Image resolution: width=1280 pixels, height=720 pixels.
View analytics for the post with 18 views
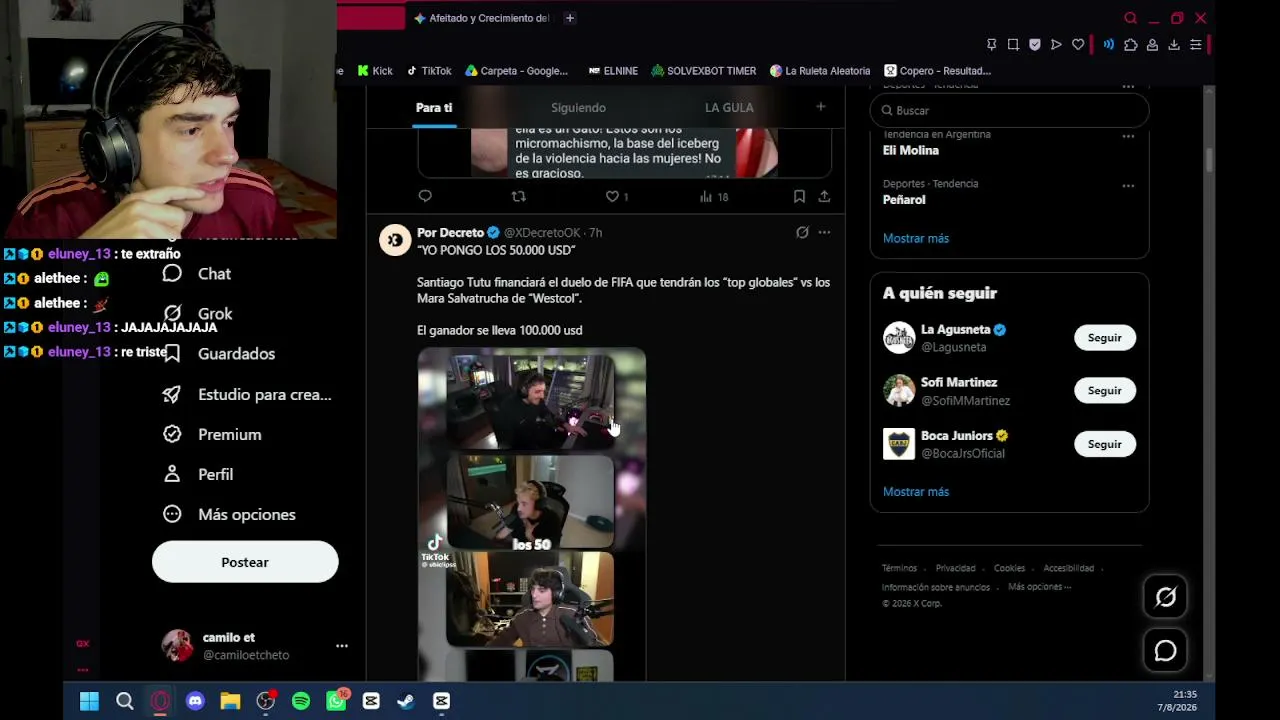[714, 197]
